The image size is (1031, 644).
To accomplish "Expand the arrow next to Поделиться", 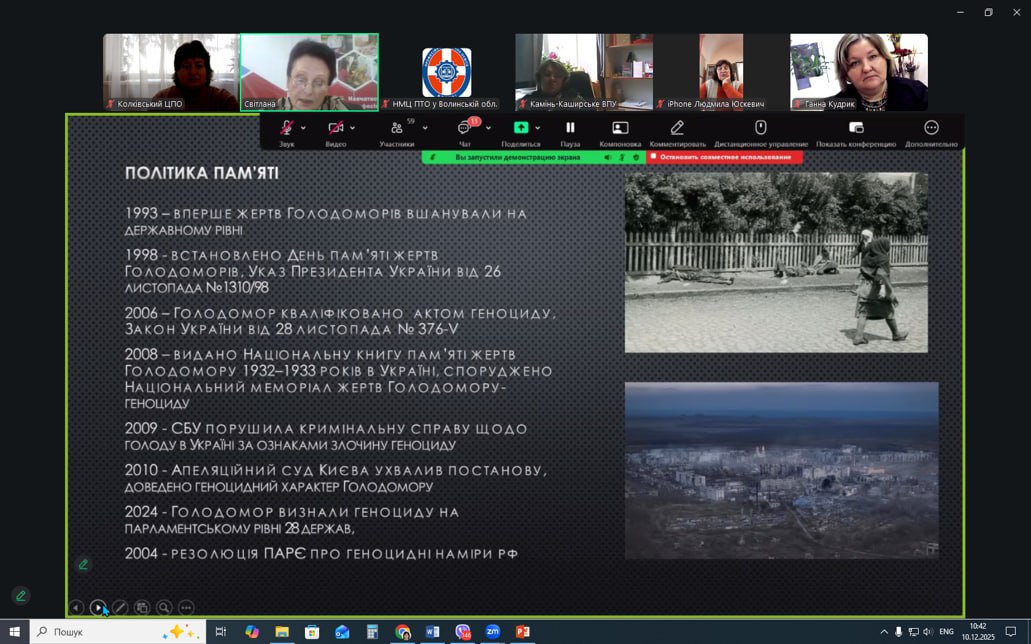I will [x=538, y=128].
